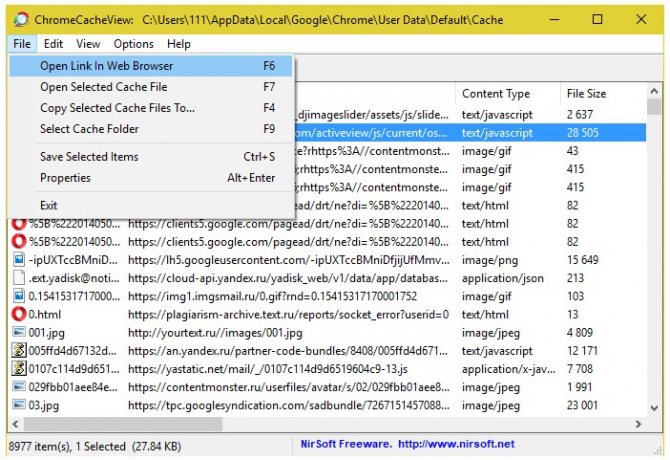The width and height of the screenshot is (670, 460).
Task: Click Save Selected Items menu entry
Action: [89, 157]
